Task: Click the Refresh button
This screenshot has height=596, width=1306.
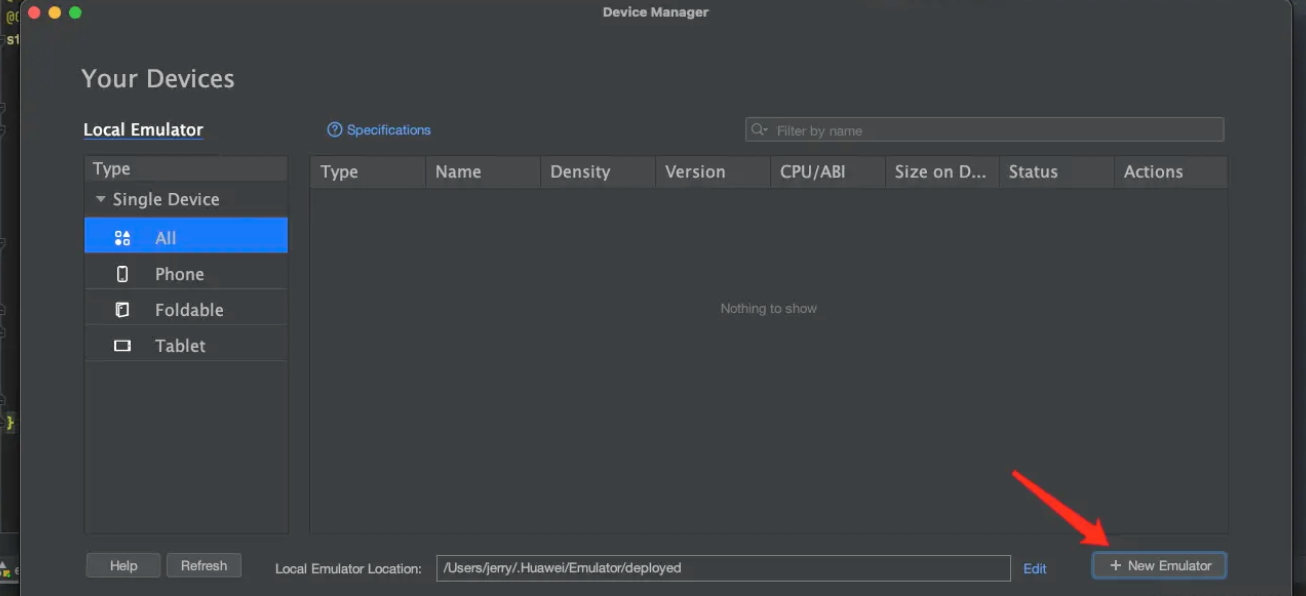Action: coord(204,566)
